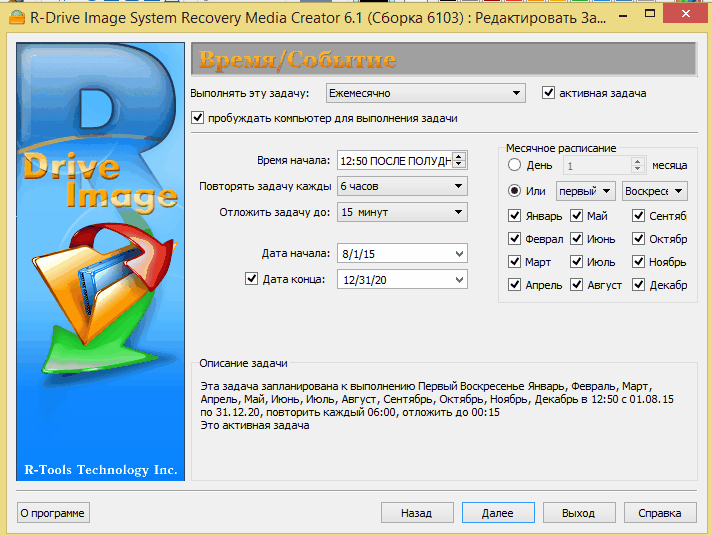This screenshot has width=712, height=536.
Task: Open the 'Воскресенье' weekday dropdown
Action: point(655,191)
